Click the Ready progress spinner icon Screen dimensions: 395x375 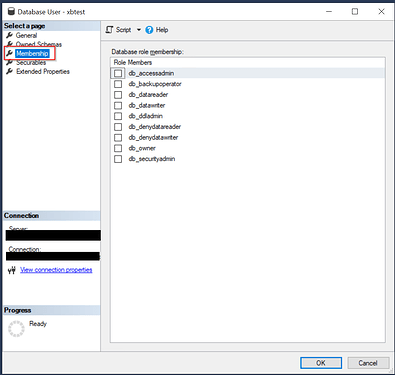click(16, 329)
